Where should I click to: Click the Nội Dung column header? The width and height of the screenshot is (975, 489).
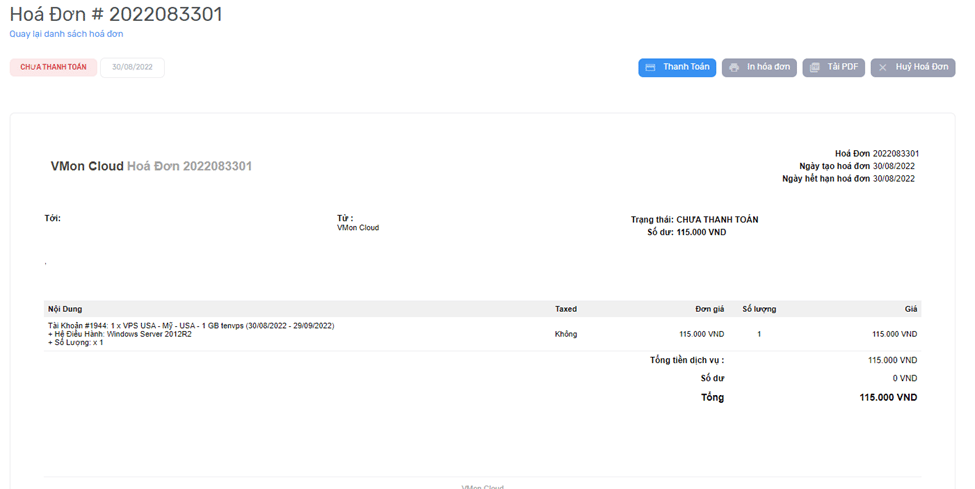click(x=68, y=309)
